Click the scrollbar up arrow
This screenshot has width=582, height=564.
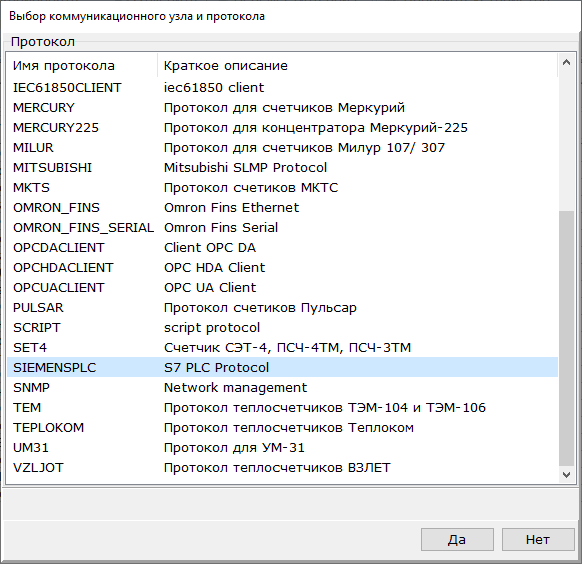click(566, 62)
